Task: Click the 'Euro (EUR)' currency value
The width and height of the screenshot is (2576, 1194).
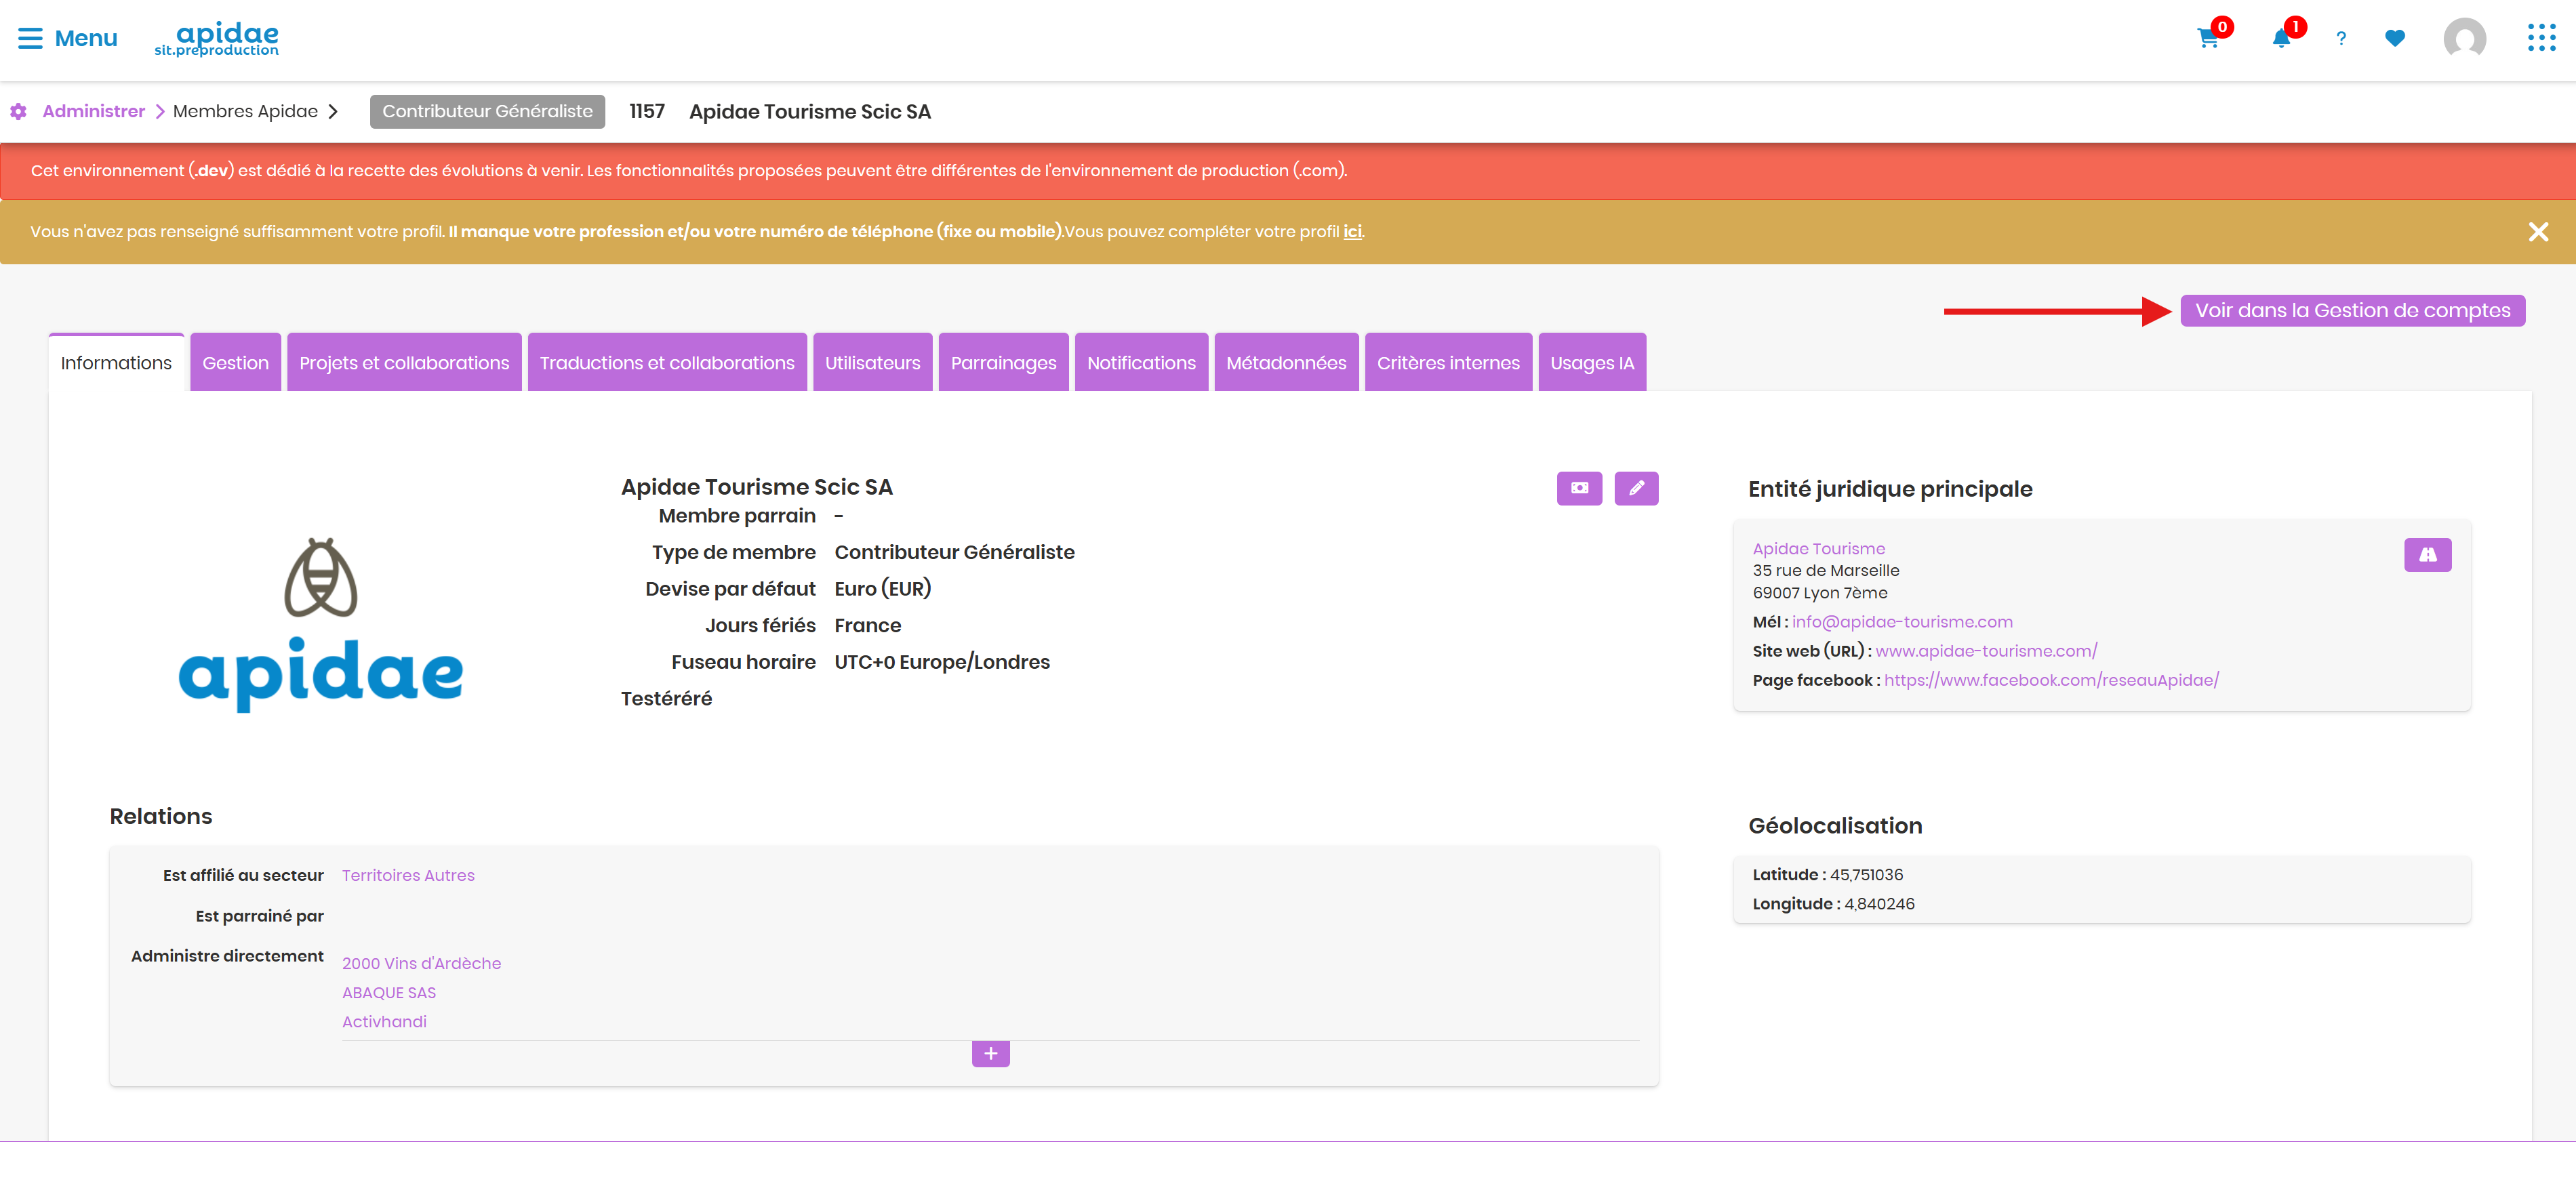Action: pos(882,588)
